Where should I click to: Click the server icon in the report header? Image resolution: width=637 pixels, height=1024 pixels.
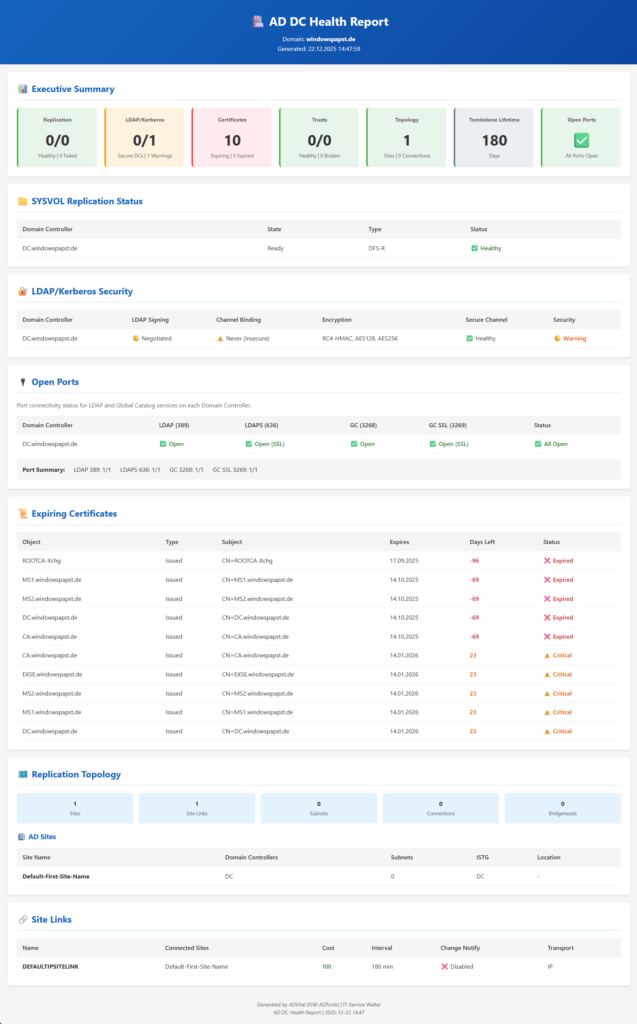coord(257,21)
